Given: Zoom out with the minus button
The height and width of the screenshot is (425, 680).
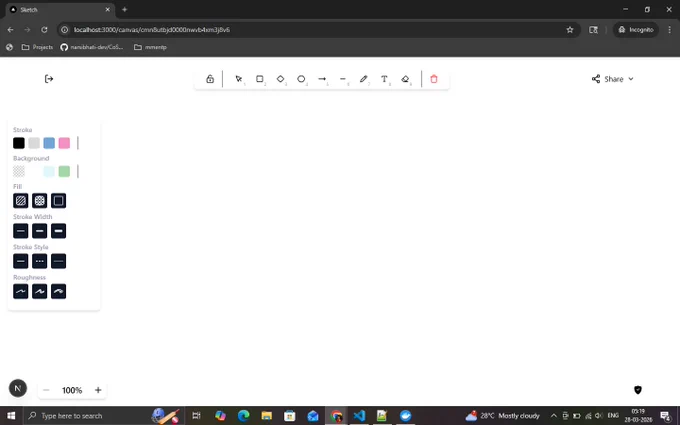Looking at the screenshot, I should (x=46, y=390).
